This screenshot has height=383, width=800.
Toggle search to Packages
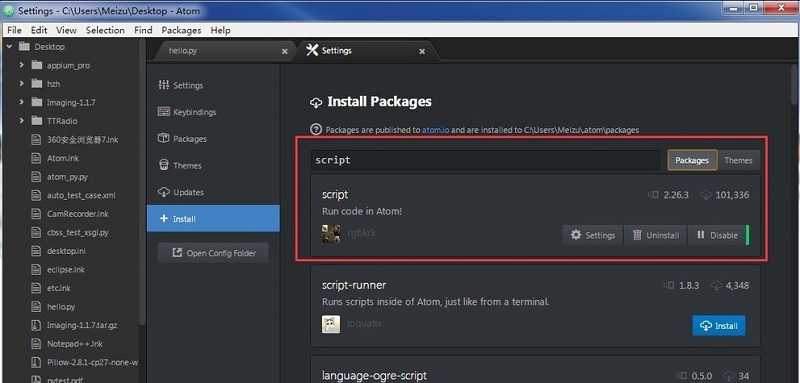(x=692, y=160)
